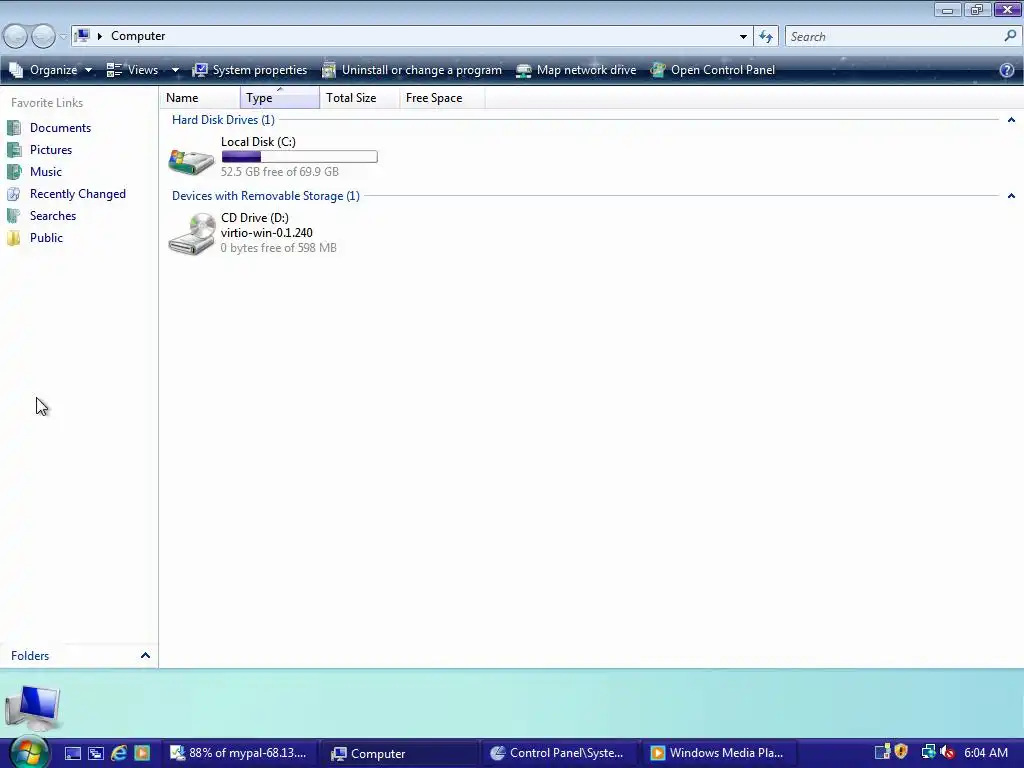Open the recent pages dropdown arrow
Image resolution: width=1024 pixels, height=768 pixels.
tap(63, 37)
